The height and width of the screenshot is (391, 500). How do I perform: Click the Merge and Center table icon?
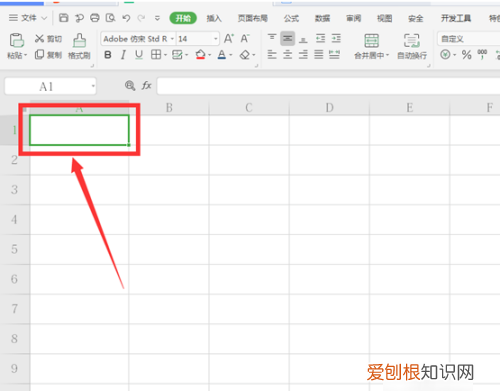click(x=371, y=41)
